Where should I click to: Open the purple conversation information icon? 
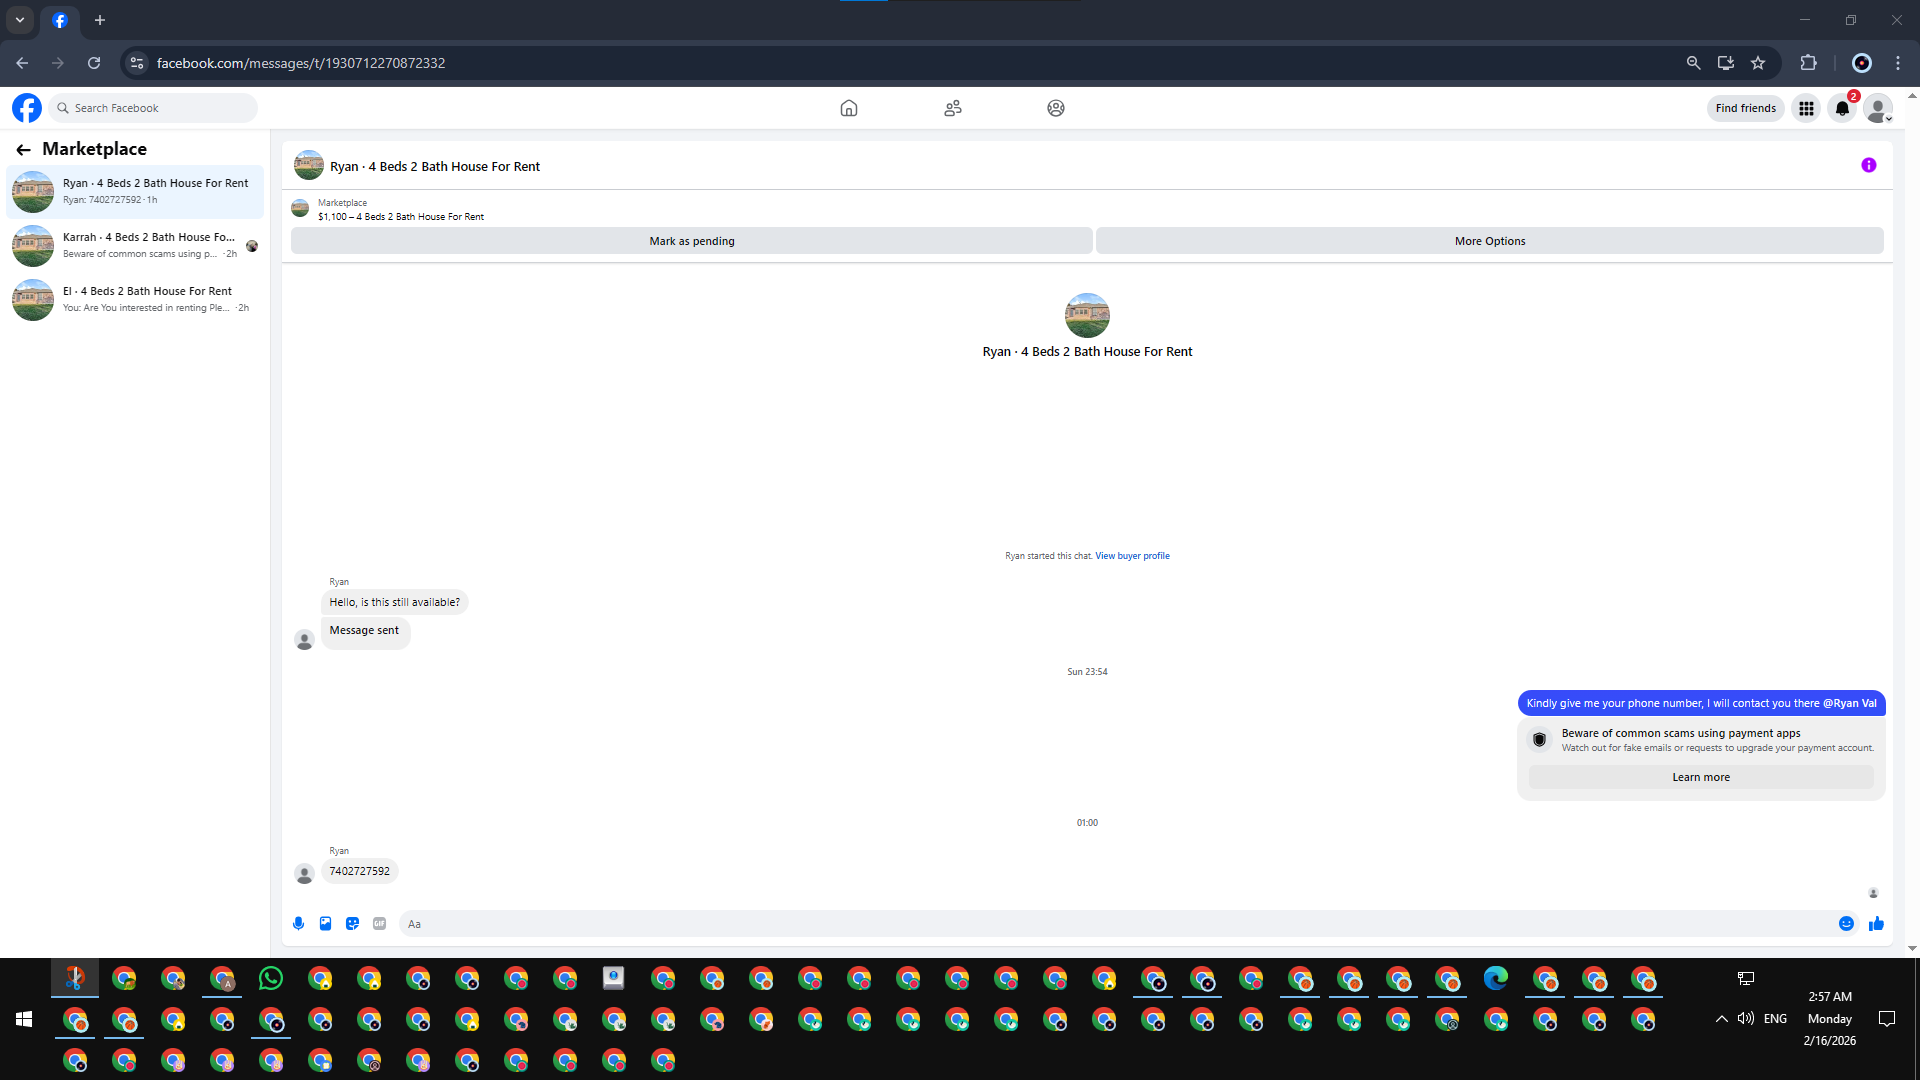(x=1868, y=166)
